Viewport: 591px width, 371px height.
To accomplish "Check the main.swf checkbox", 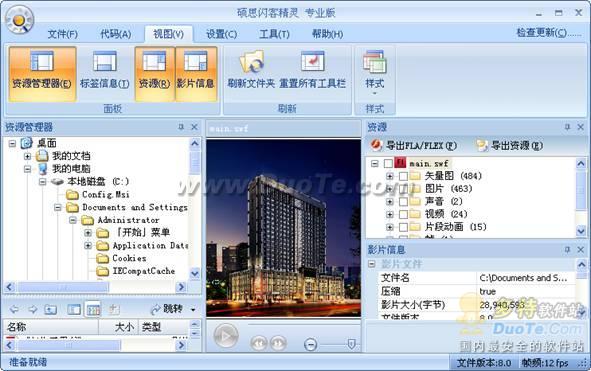I will coord(388,163).
